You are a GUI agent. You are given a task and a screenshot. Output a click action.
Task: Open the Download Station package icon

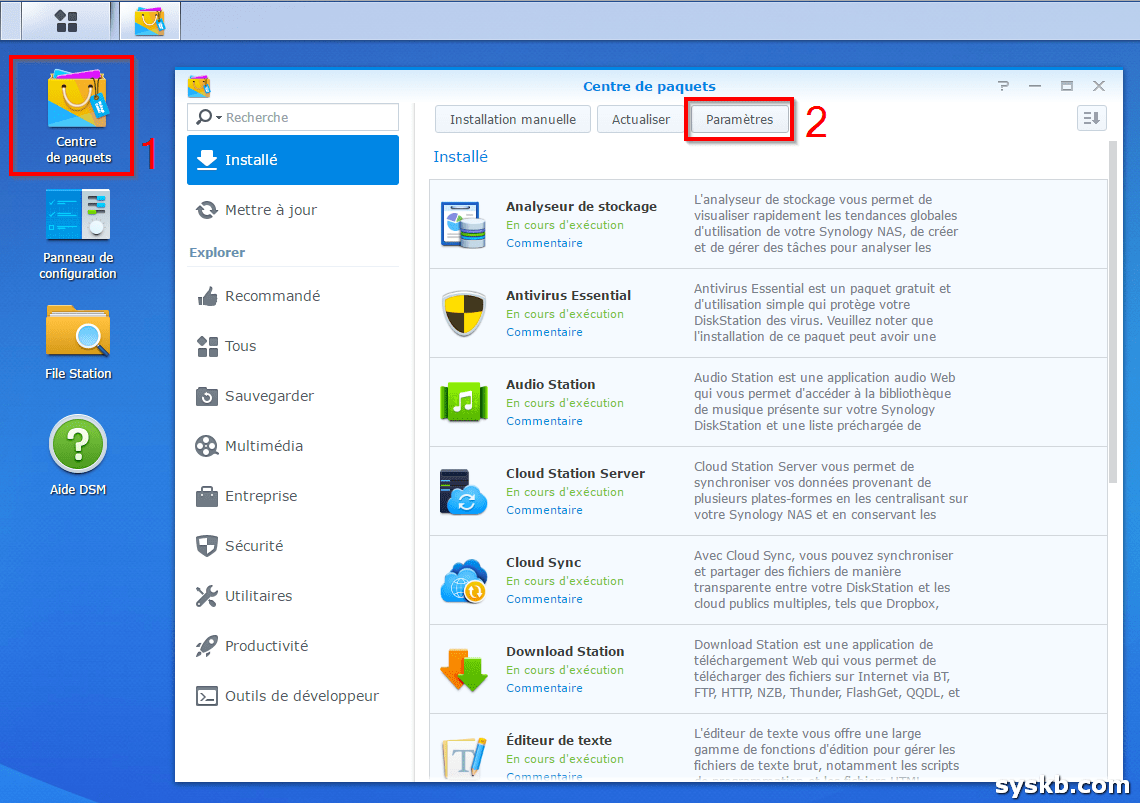[463, 669]
